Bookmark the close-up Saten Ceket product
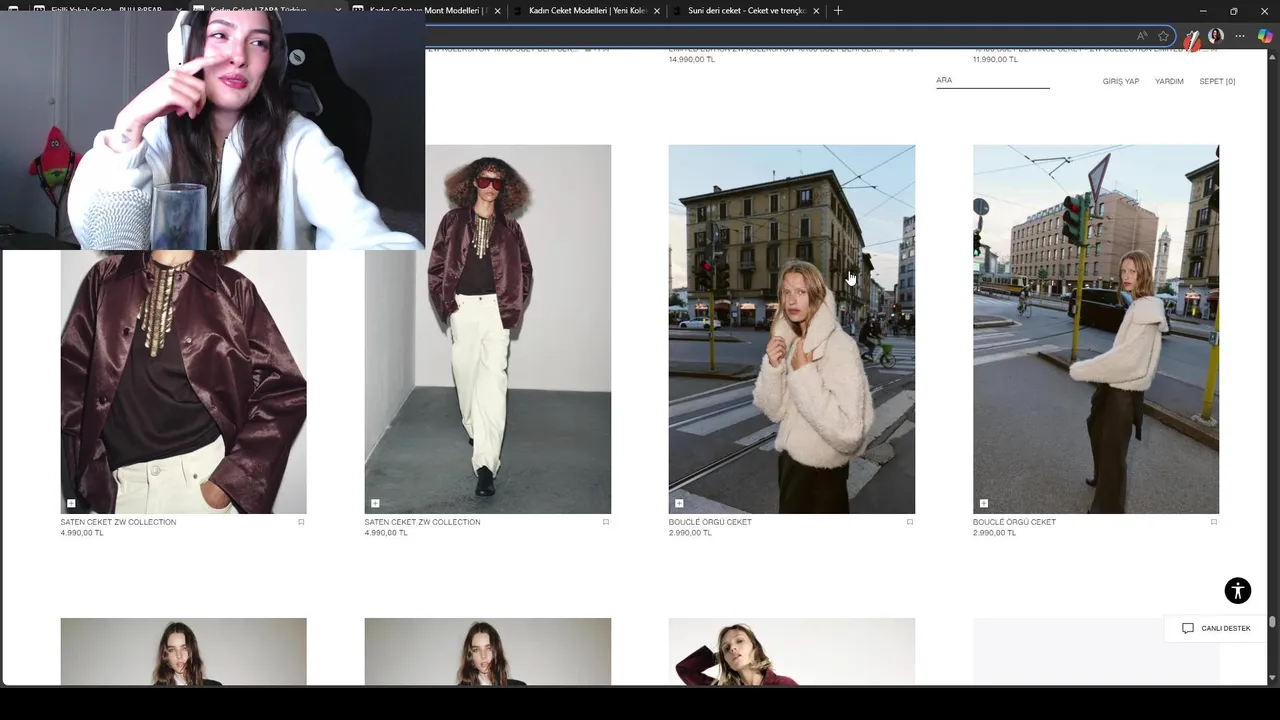 tap(301, 522)
